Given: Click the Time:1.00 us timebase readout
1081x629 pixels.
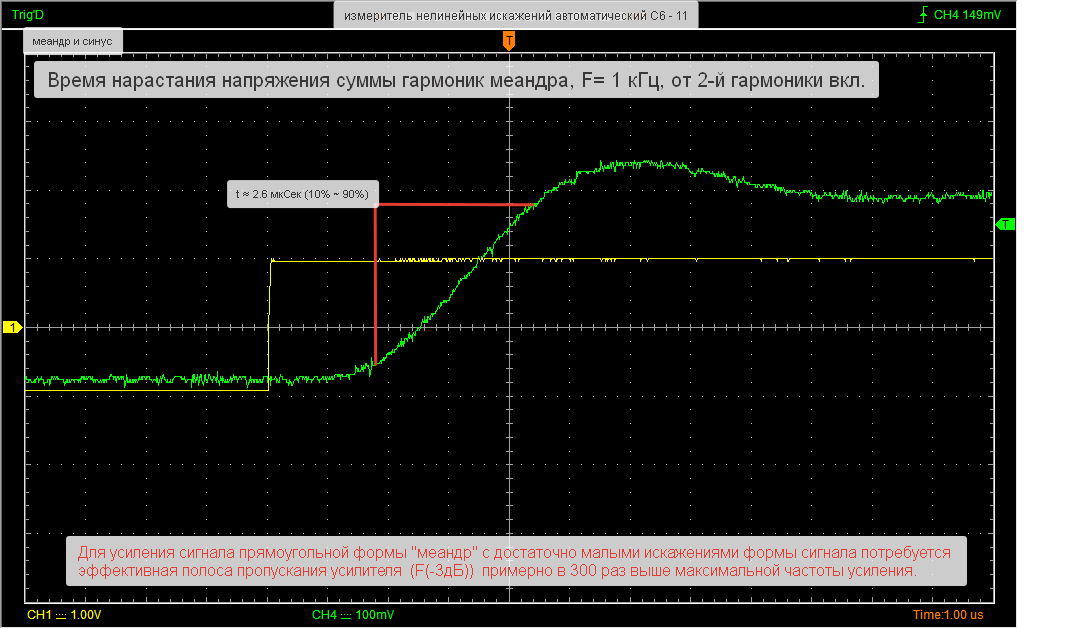Looking at the screenshot, I should (948, 615).
